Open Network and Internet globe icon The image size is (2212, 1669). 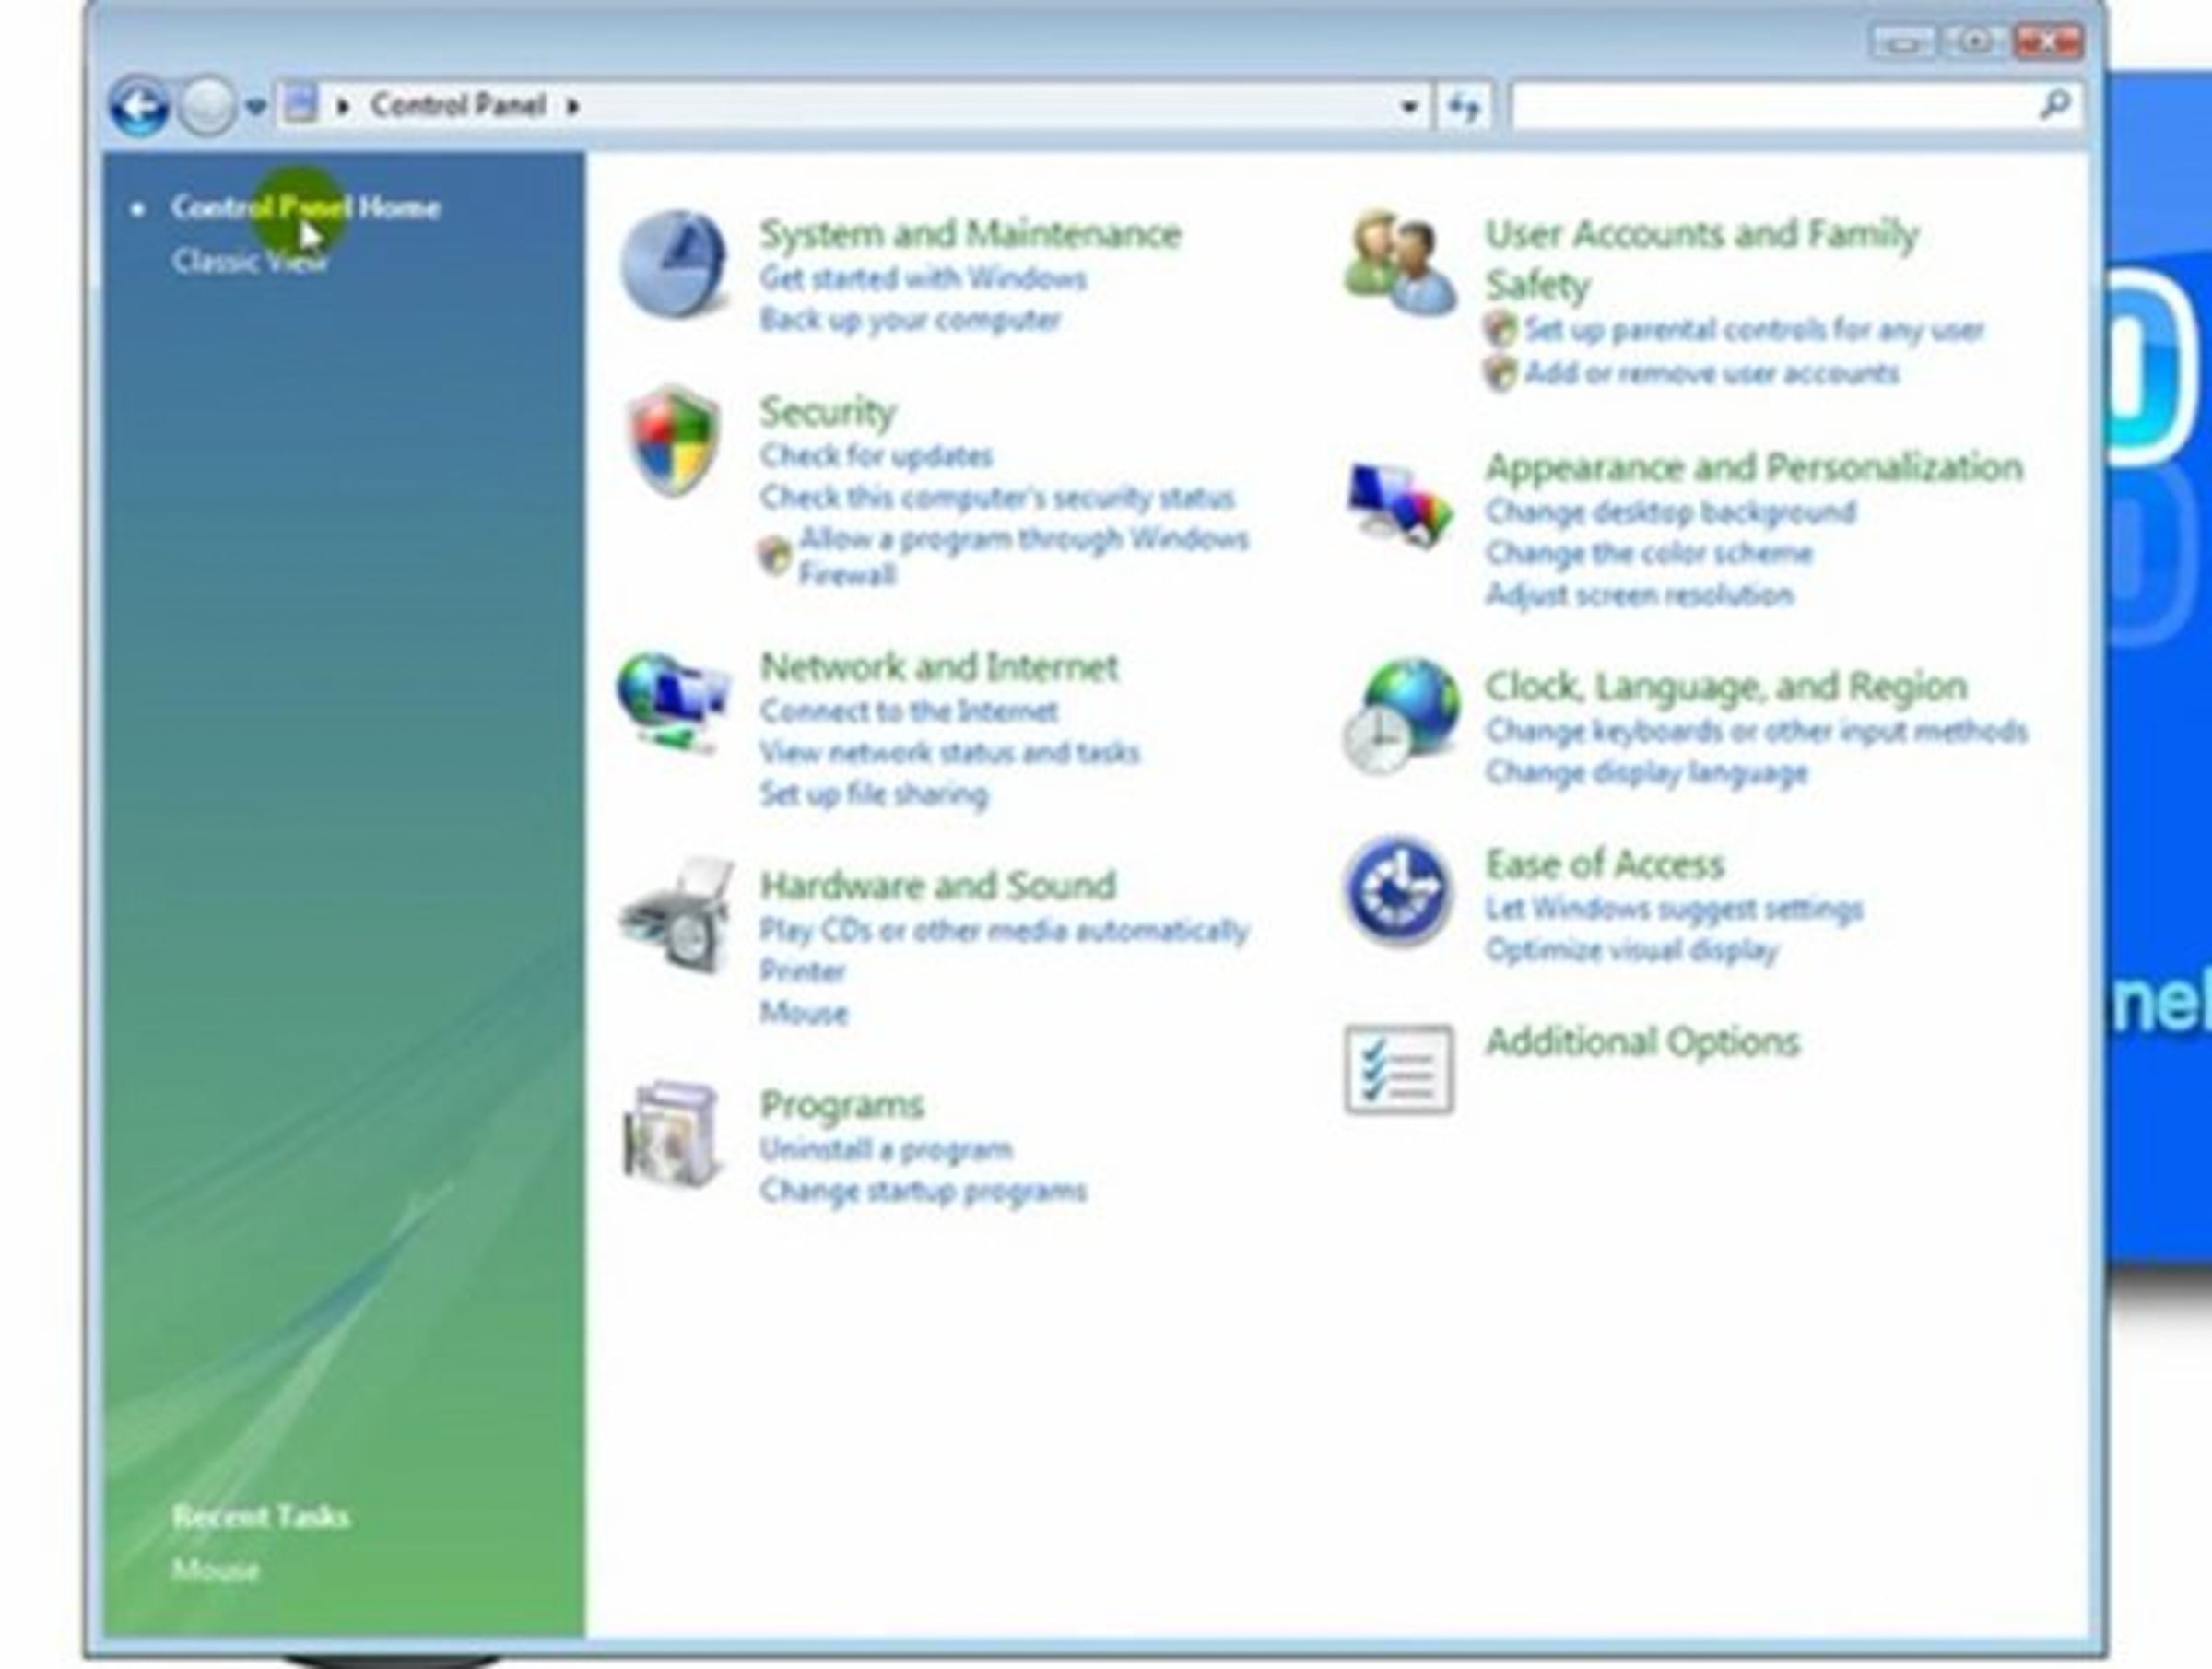672,702
